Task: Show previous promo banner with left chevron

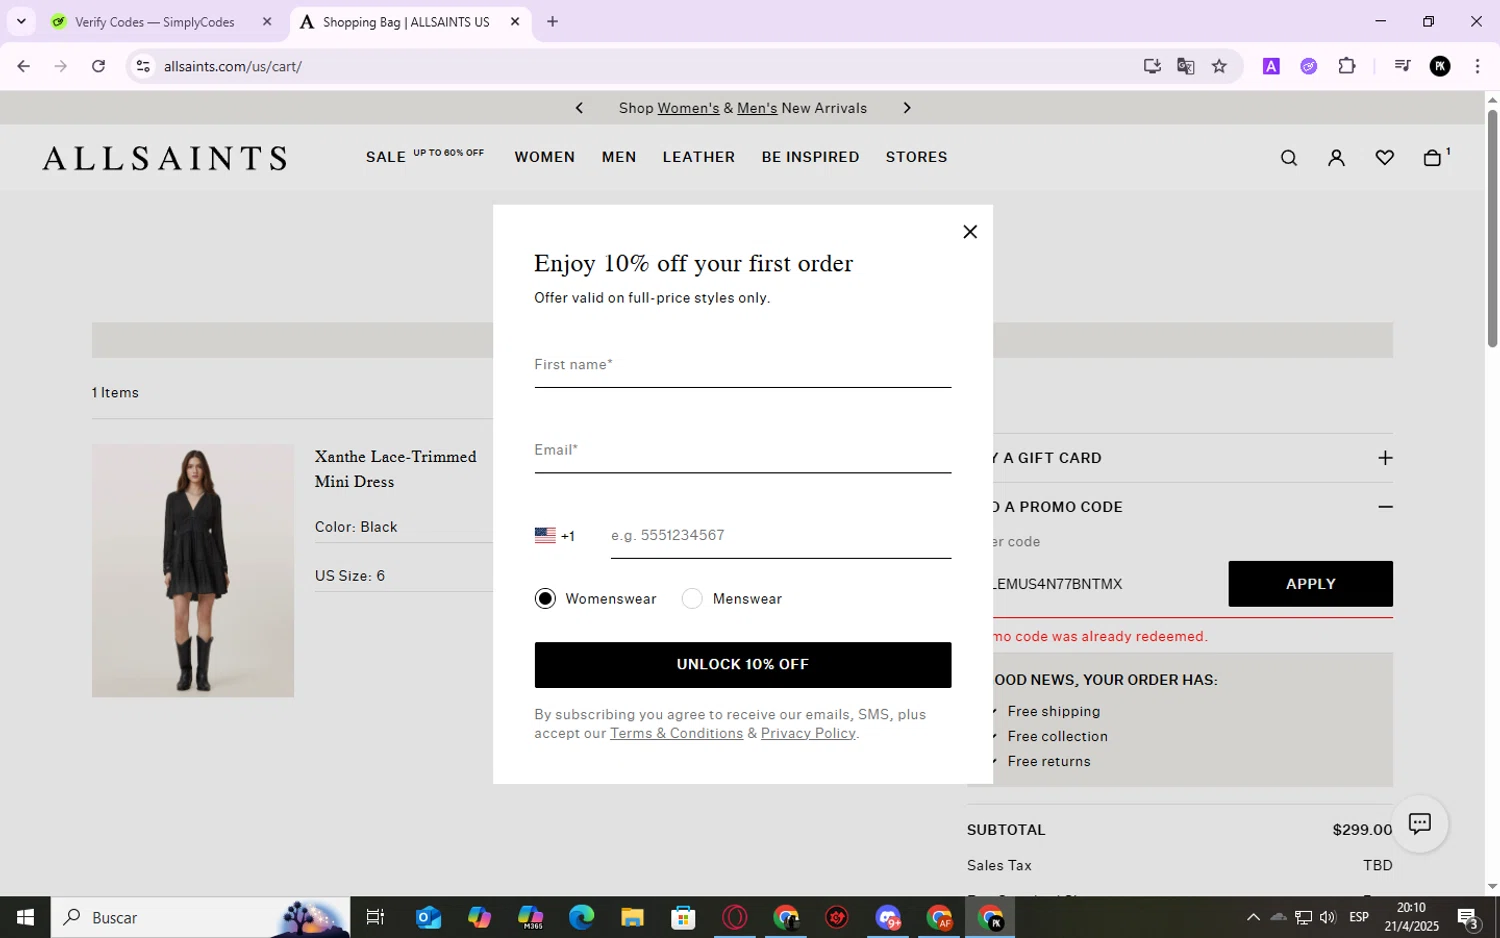Action: pos(579,108)
